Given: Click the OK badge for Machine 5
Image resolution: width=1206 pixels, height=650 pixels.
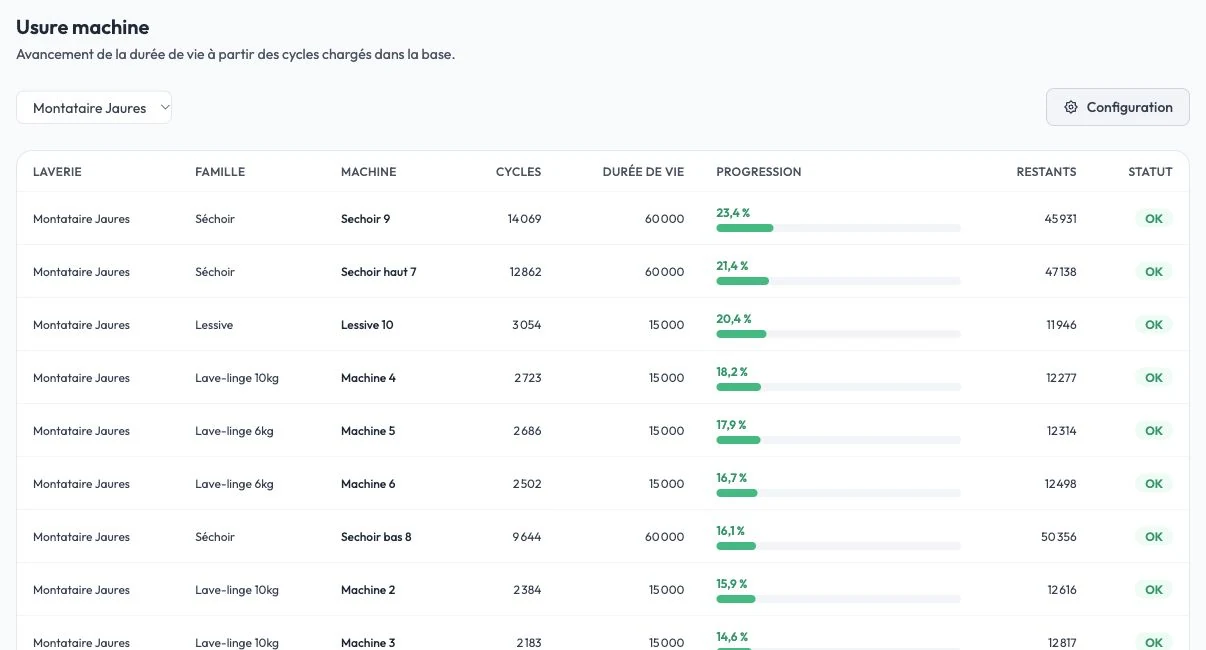Looking at the screenshot, I should pos(1153,431).
